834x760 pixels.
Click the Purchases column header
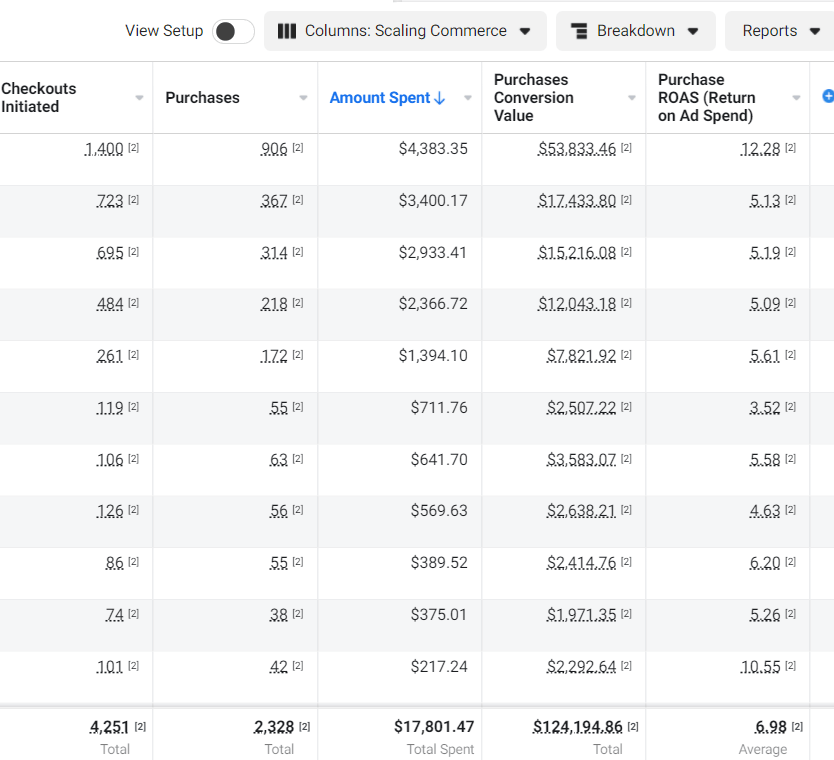click(x=203, y=98)
